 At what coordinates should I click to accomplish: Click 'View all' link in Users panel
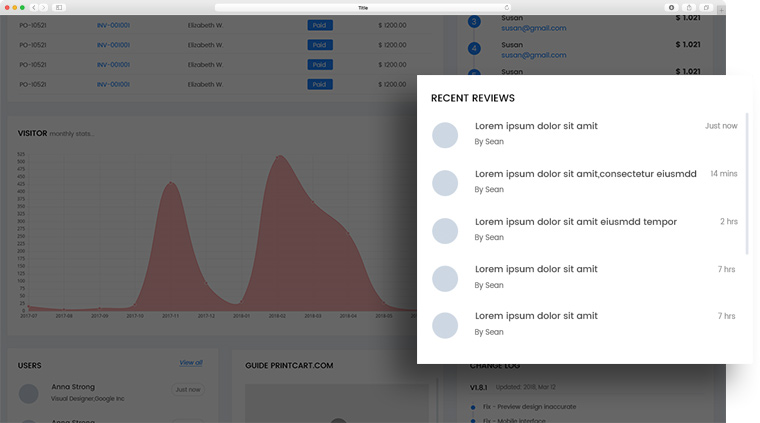191,363
